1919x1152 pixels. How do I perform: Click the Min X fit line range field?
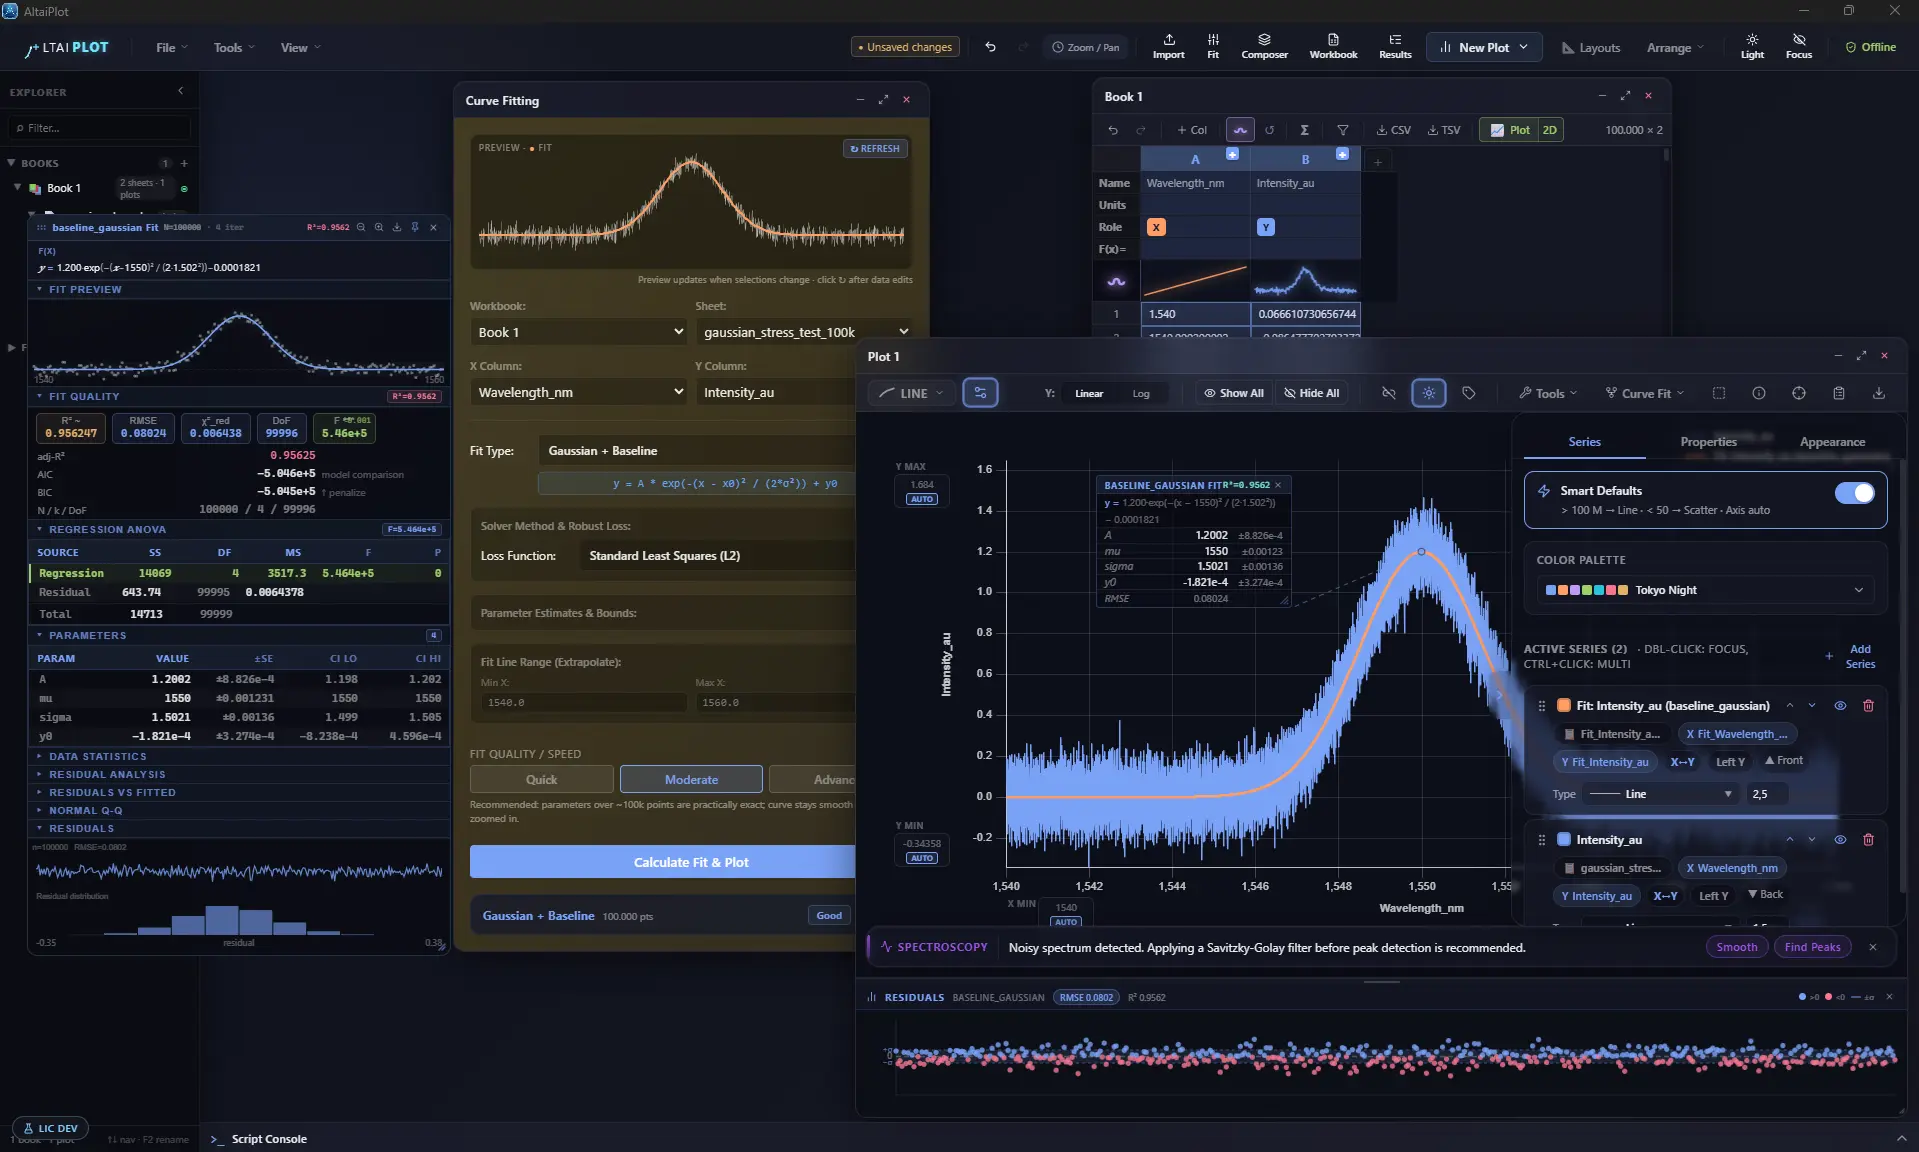pyautogui.click(x=583, y=702)
